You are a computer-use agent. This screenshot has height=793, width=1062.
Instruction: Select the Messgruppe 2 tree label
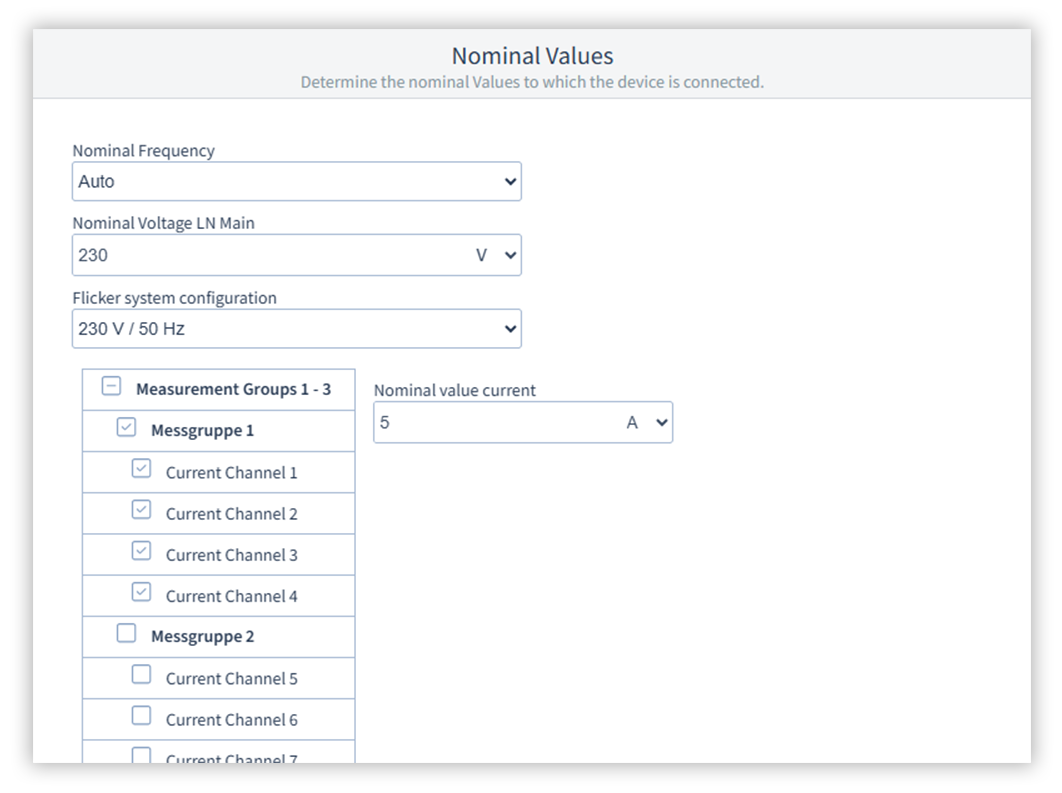202,636
